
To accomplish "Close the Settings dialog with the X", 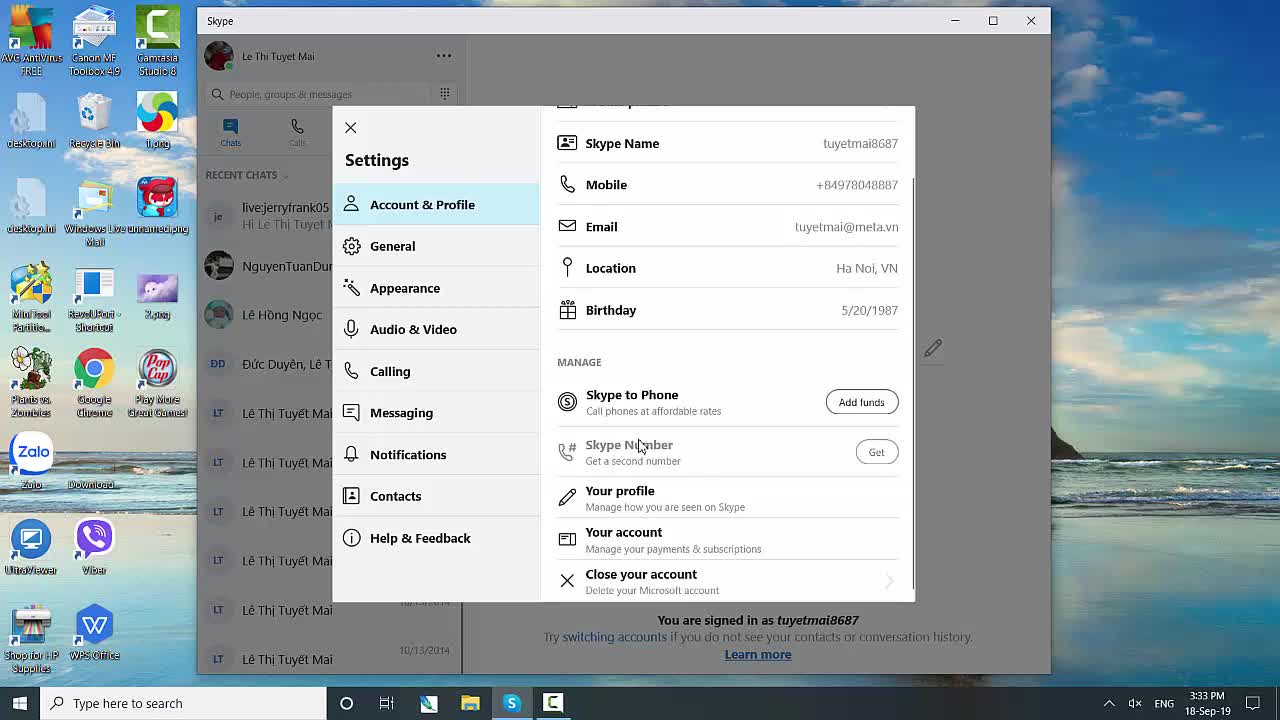I will 350,128.
